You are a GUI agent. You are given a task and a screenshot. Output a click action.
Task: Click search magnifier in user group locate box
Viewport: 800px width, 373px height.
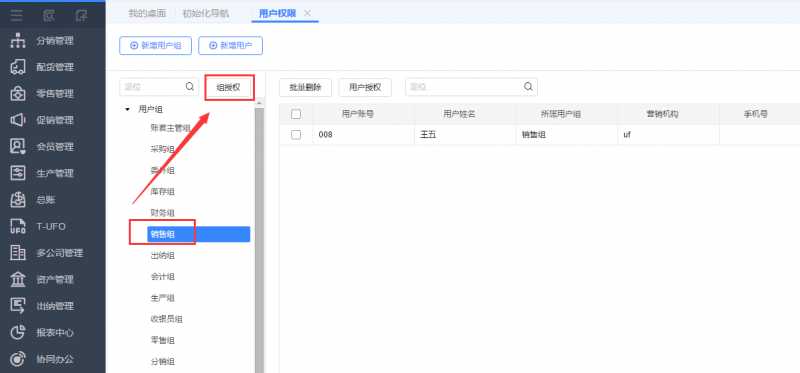[190, 87]
